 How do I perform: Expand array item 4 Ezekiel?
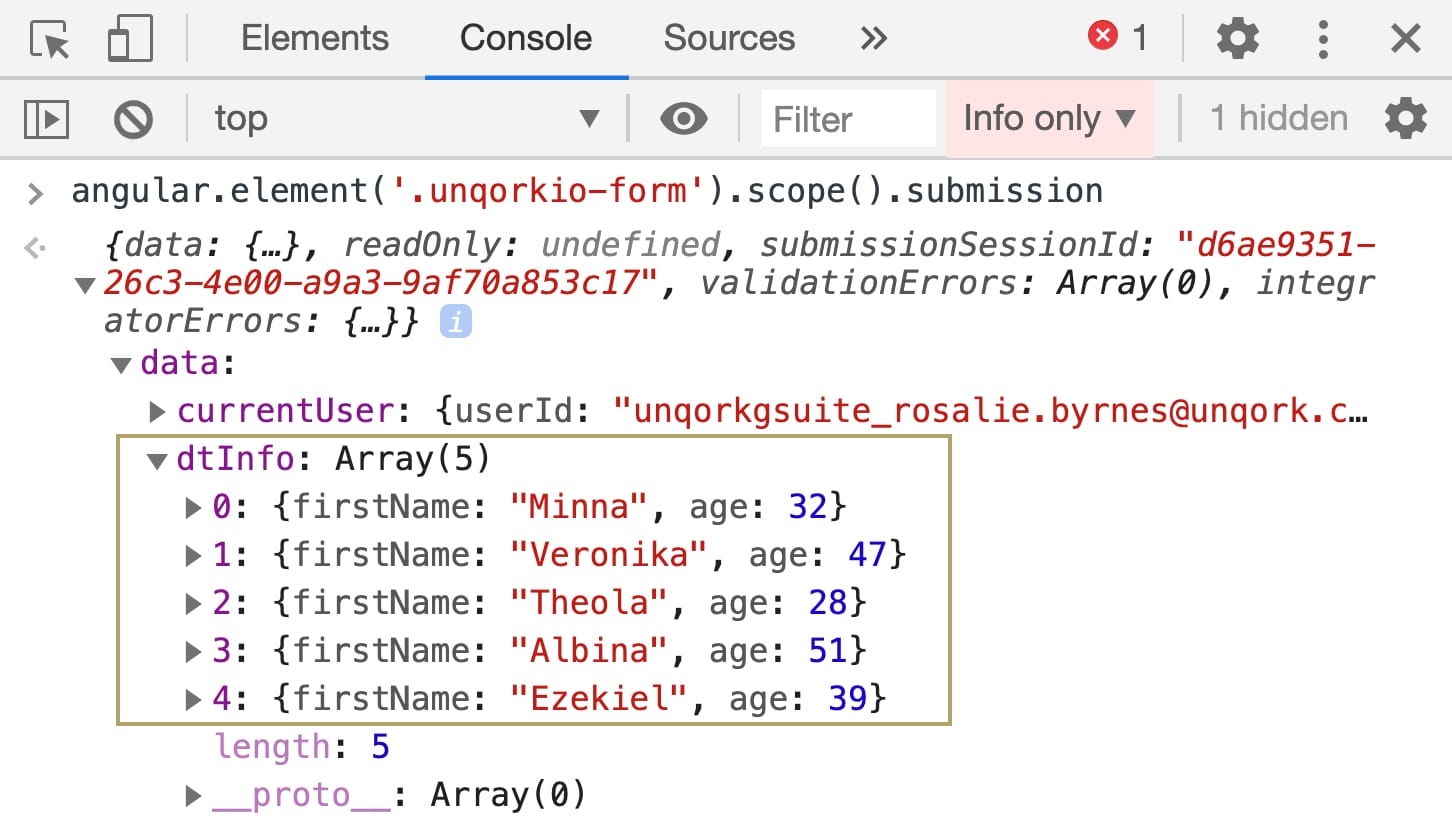click(194, 699)
